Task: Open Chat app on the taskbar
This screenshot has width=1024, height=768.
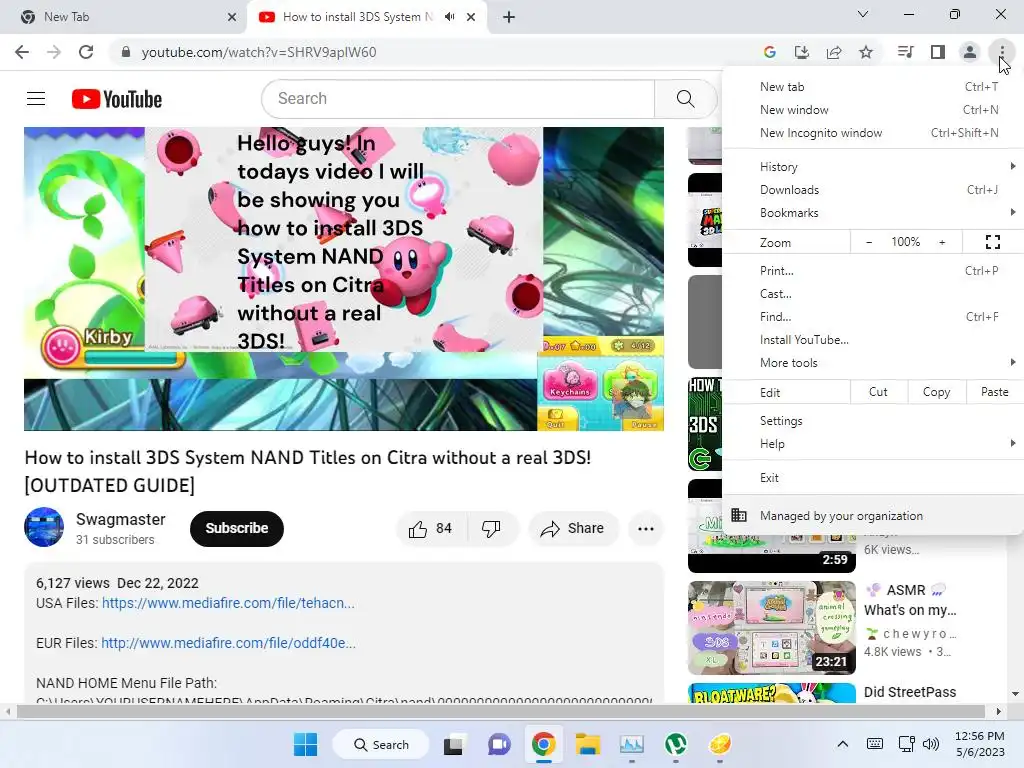Action: (499, 744)
